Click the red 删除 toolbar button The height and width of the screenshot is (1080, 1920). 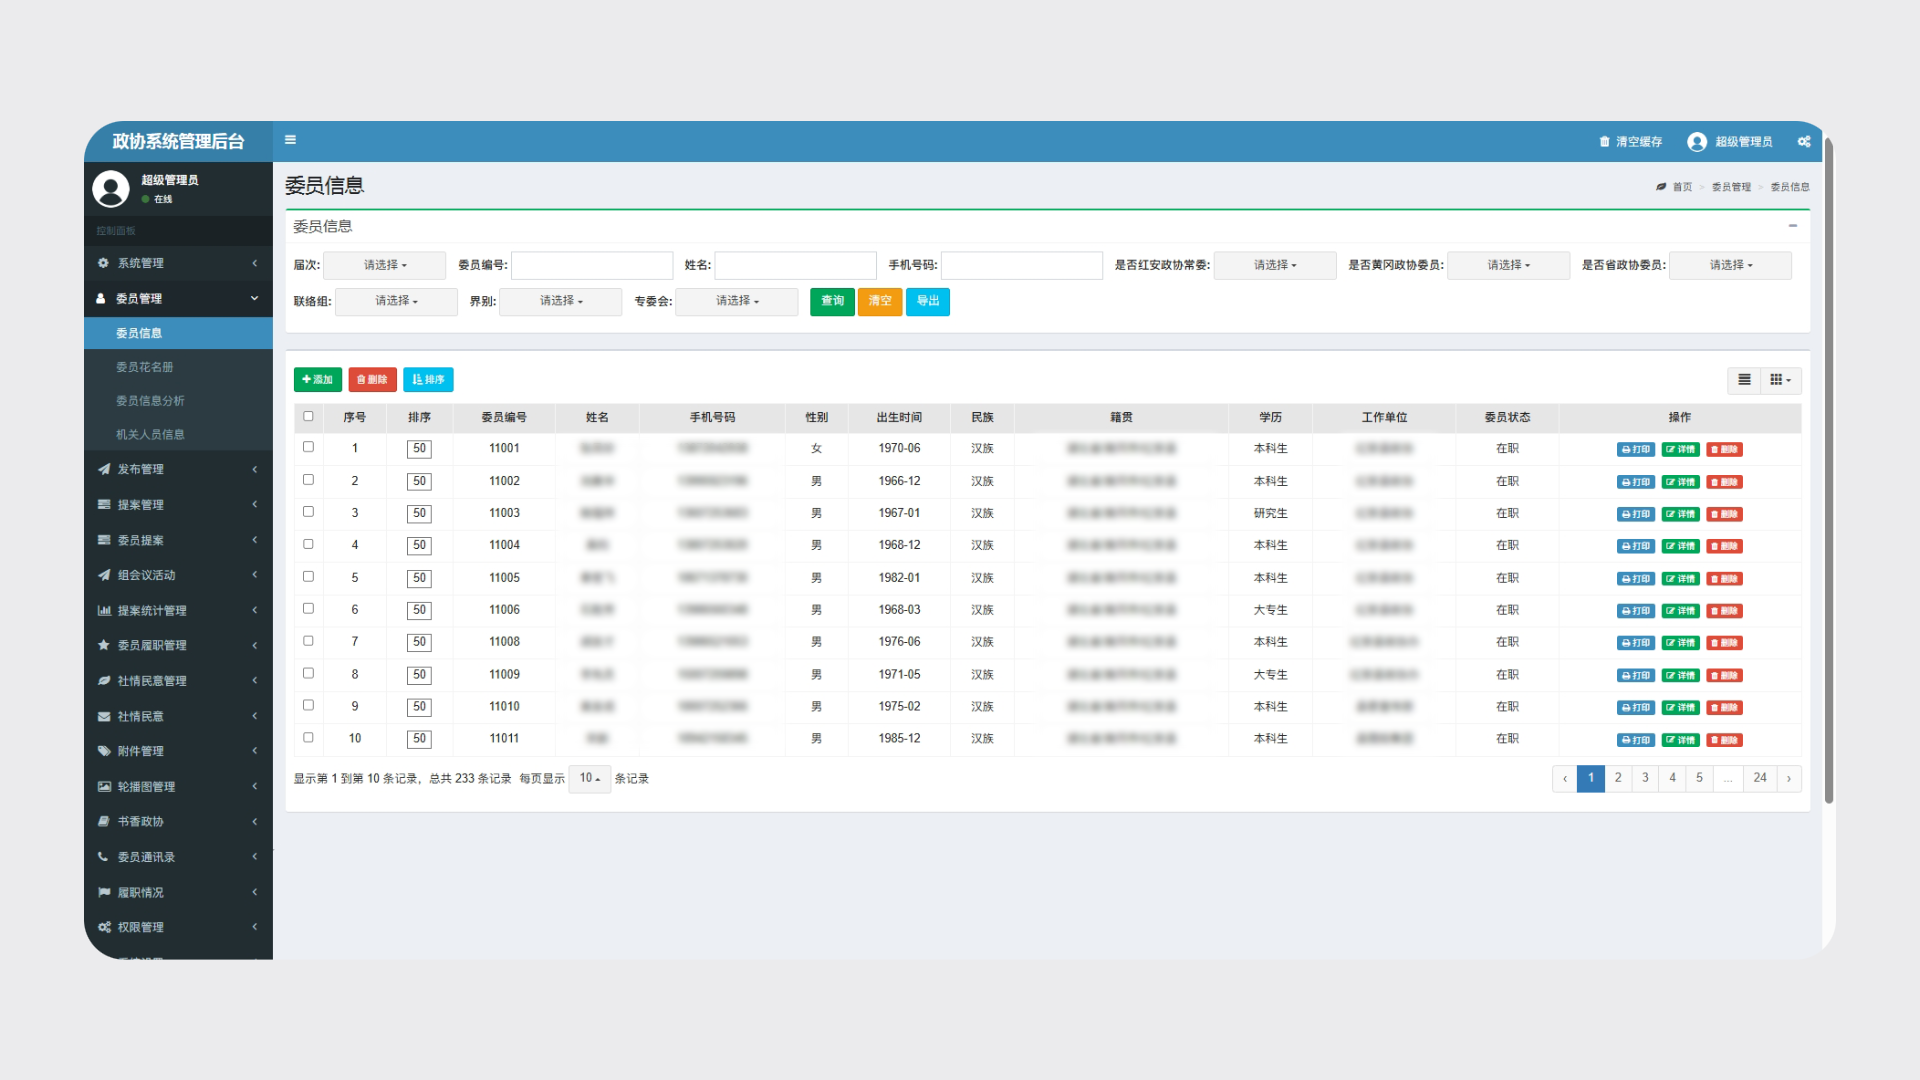(x=372, y=380)
